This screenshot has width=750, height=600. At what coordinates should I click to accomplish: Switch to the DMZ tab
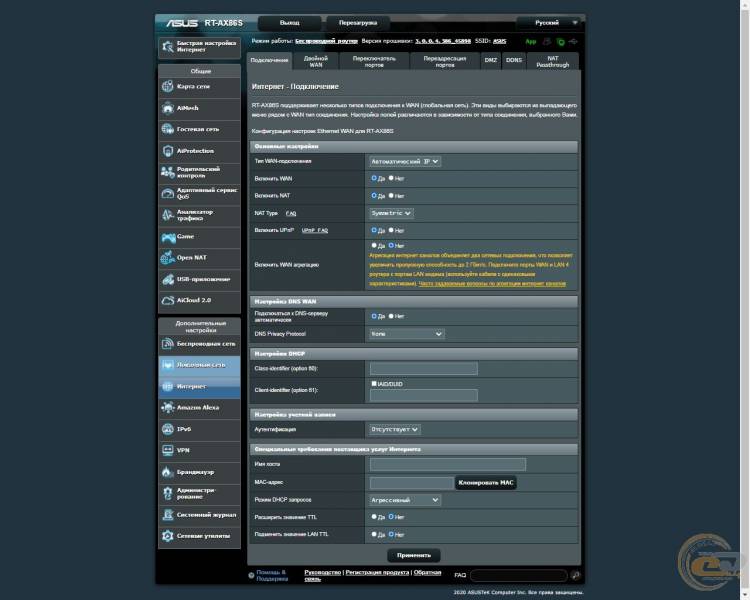coord(491,61)
